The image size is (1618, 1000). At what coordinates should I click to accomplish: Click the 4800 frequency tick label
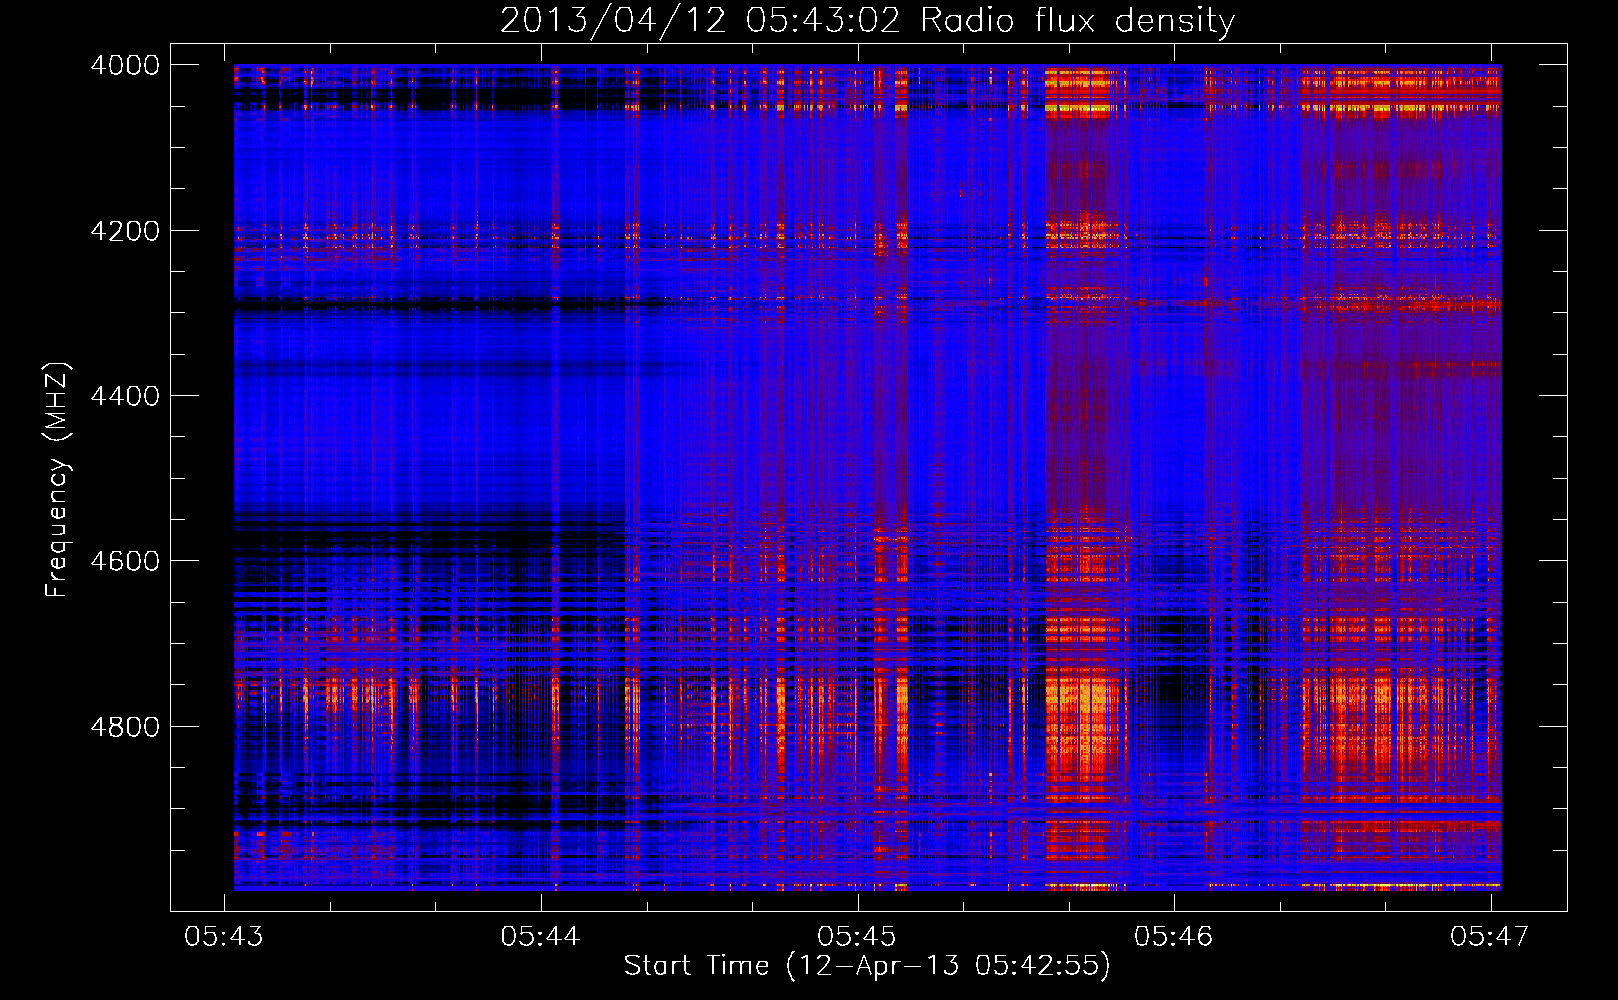click(x=125, y=726)
